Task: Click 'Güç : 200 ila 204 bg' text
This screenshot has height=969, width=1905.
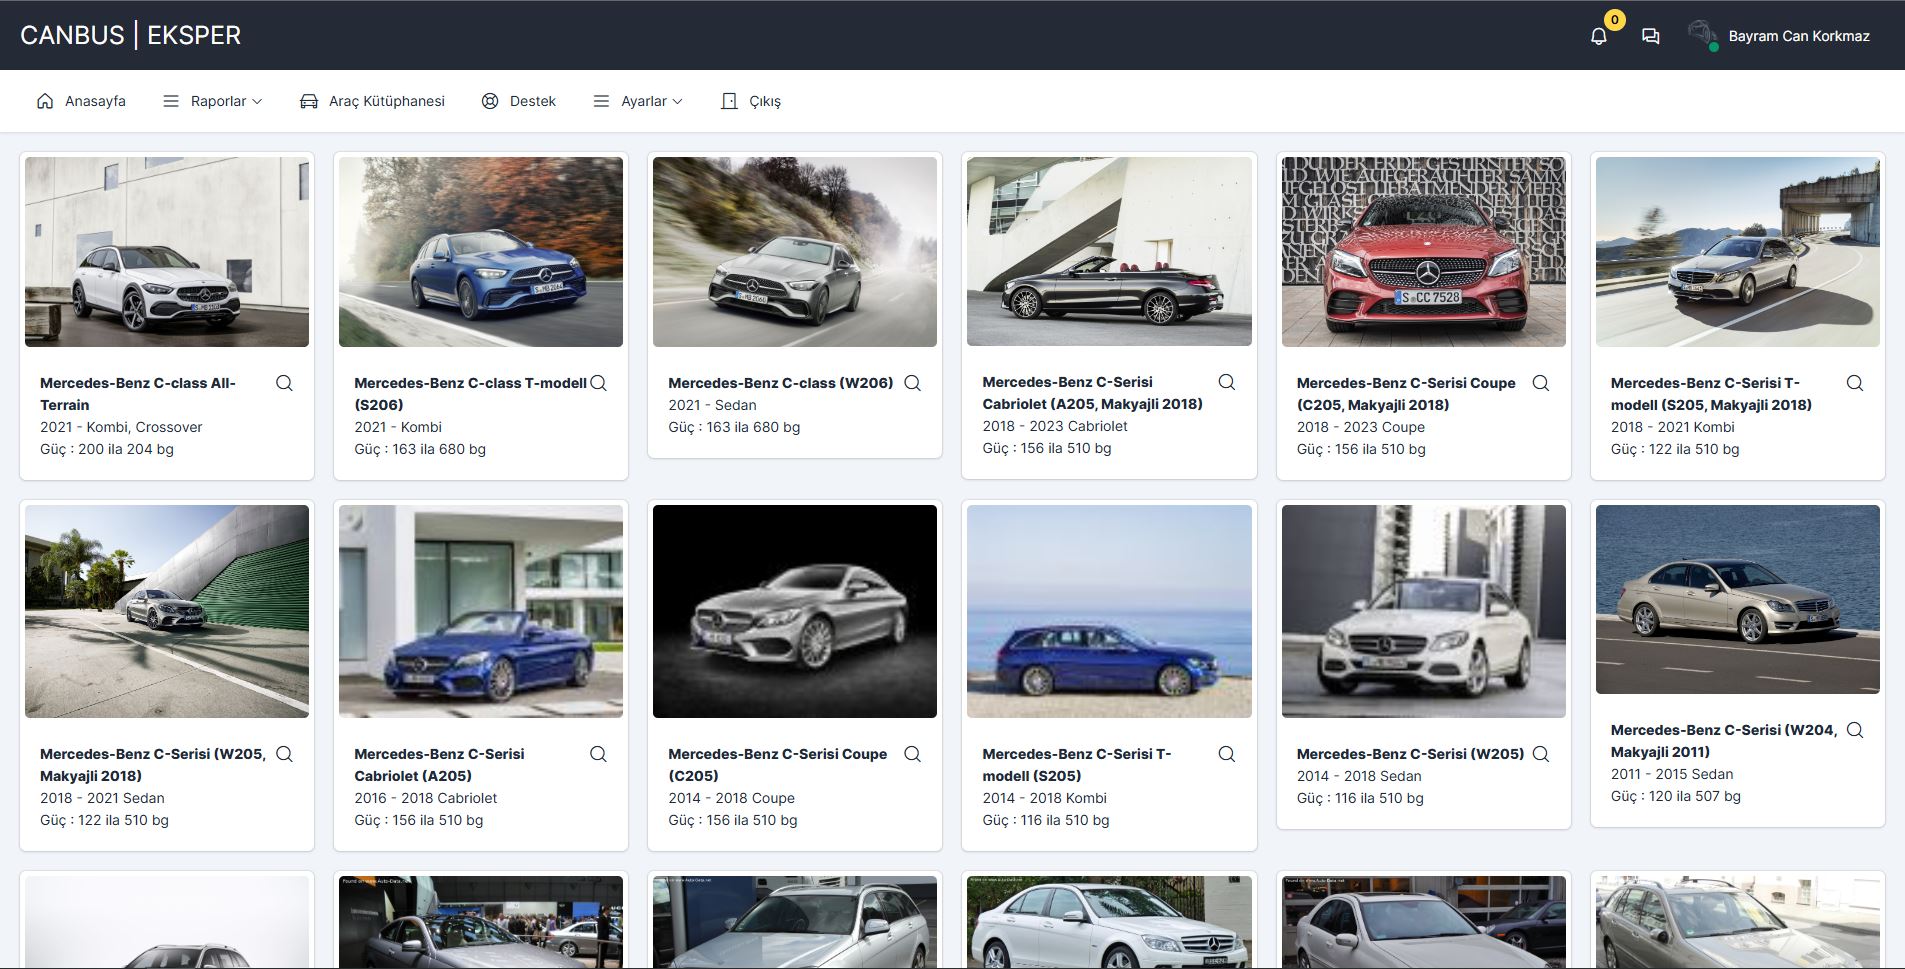Action: [107, 449]
